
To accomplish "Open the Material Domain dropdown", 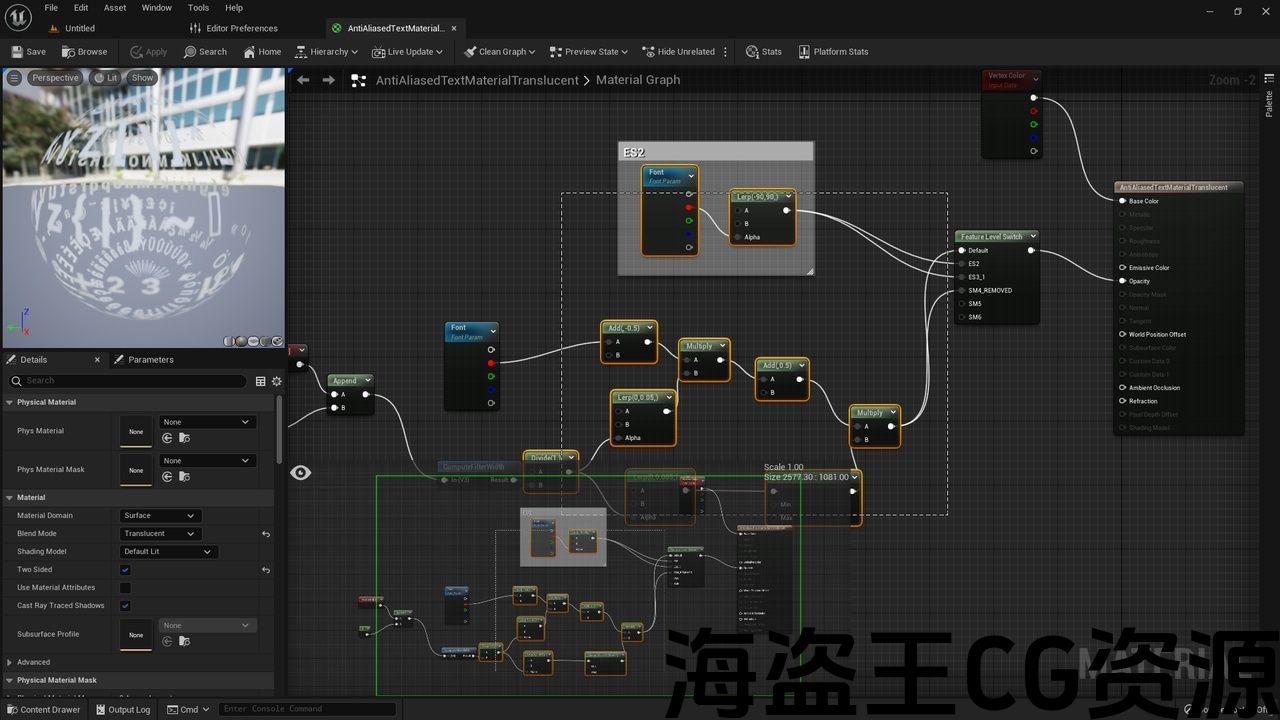I will click(x=159, y=516).
